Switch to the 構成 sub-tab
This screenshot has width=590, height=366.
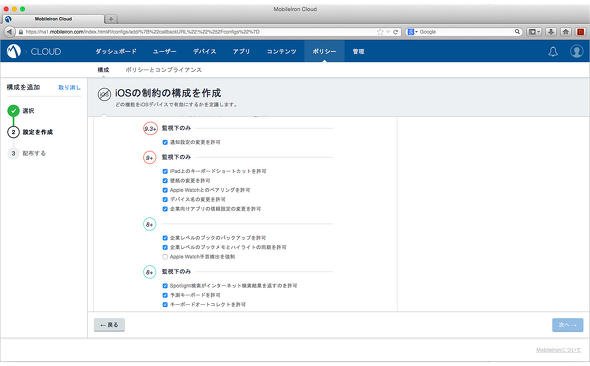click(103, 70)
